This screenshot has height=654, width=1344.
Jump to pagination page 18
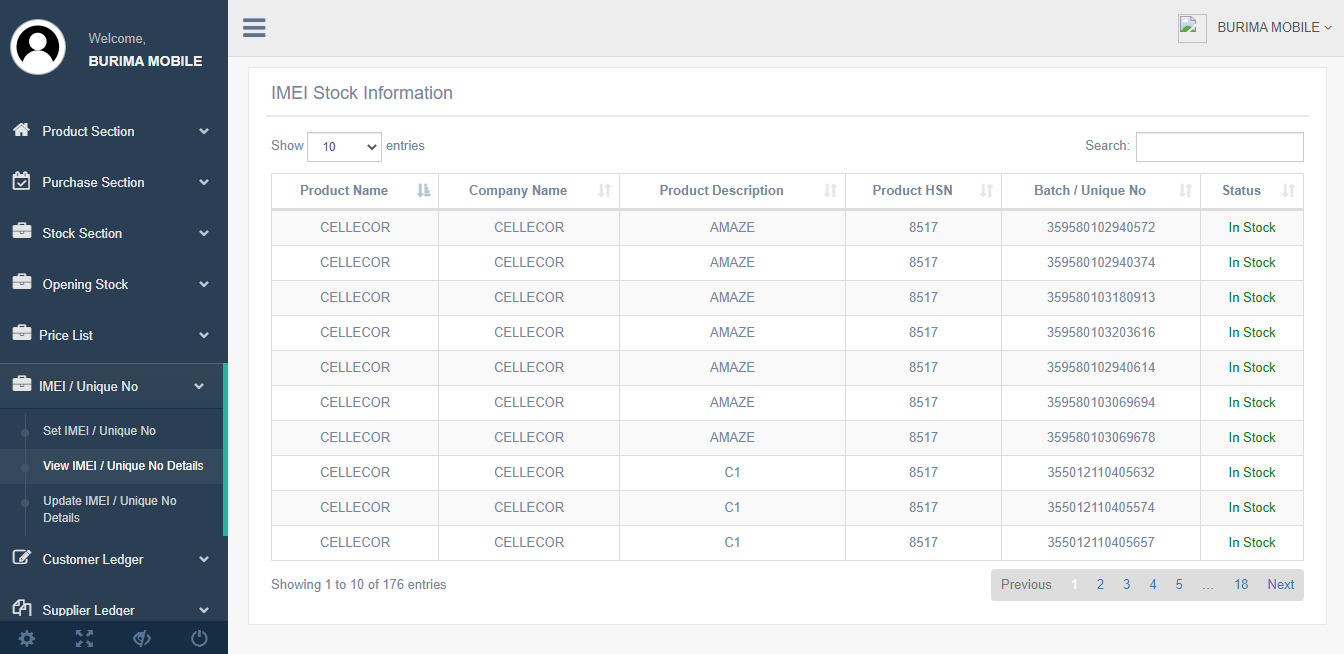[x=1241, y=585]
